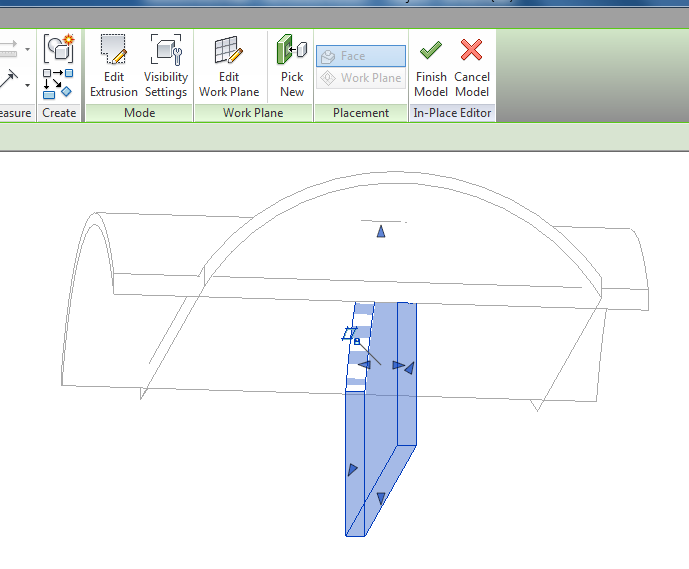Screen dimensions: 689x569
Task: Click the In-Place Editor panel title
Action: (x=453, y=113)
